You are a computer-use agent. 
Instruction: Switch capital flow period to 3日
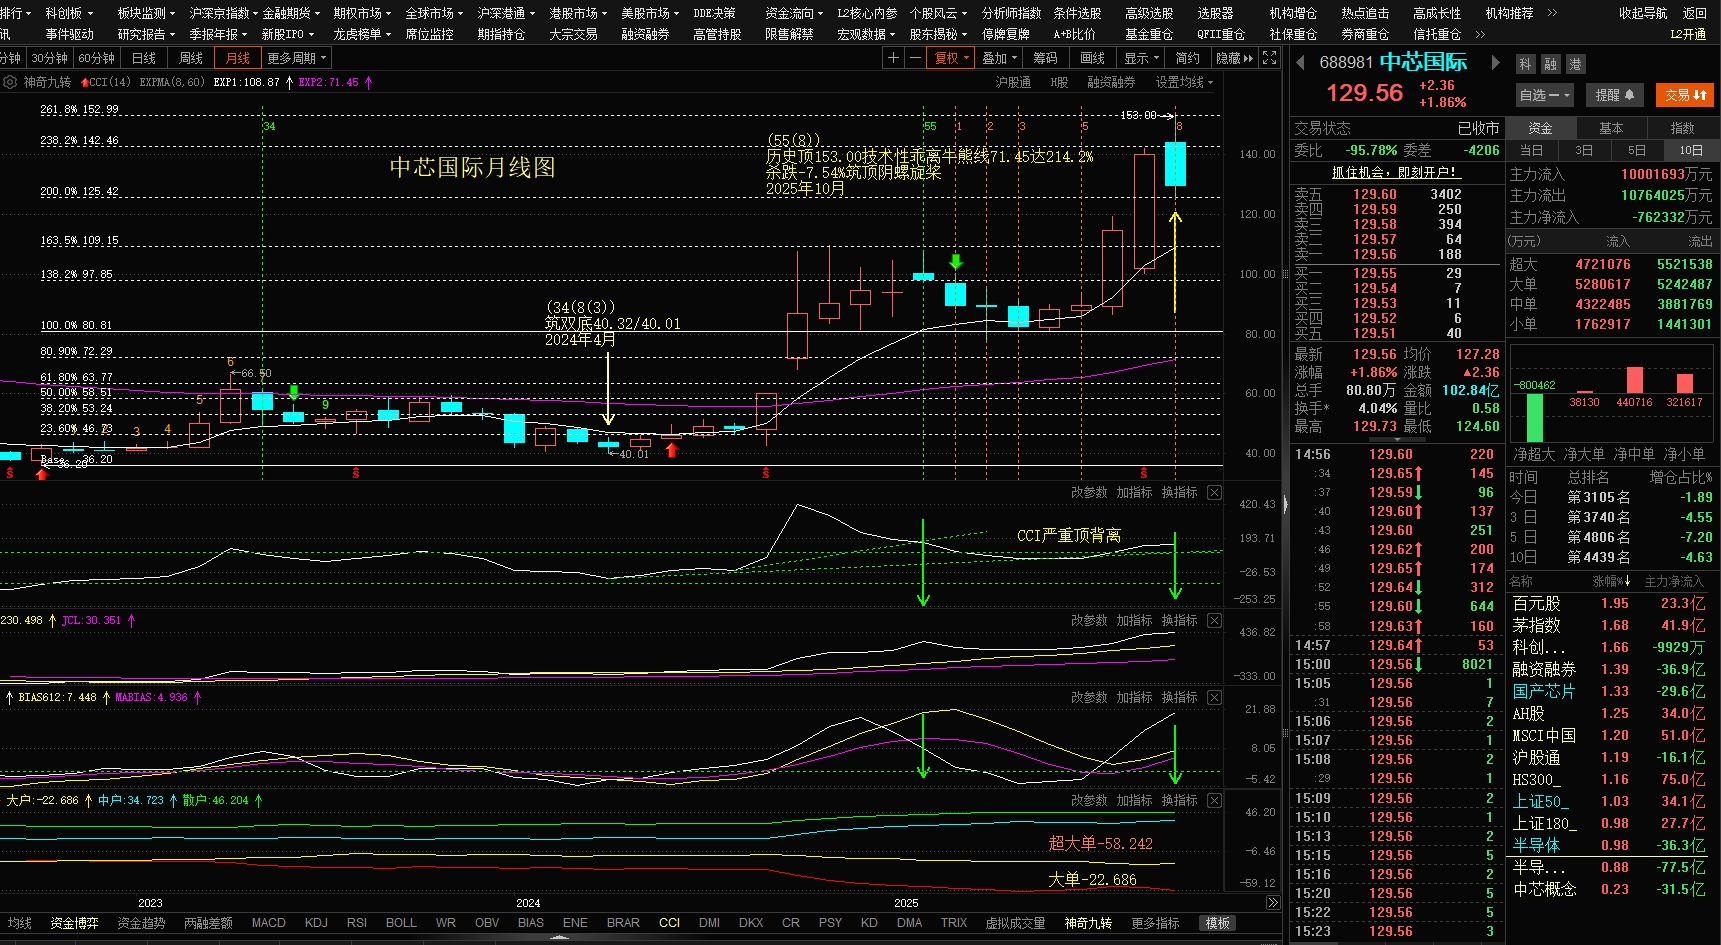click(x=1584, y=150)
